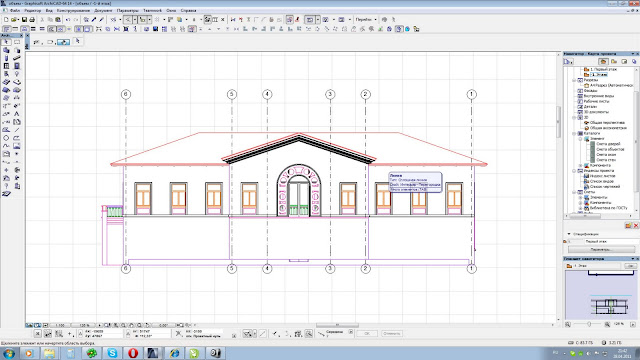Viewport: 640px width, 360px height.
Task: Collapse the Спецификации disclosure triangle
Action: click(x=569, y=234)
